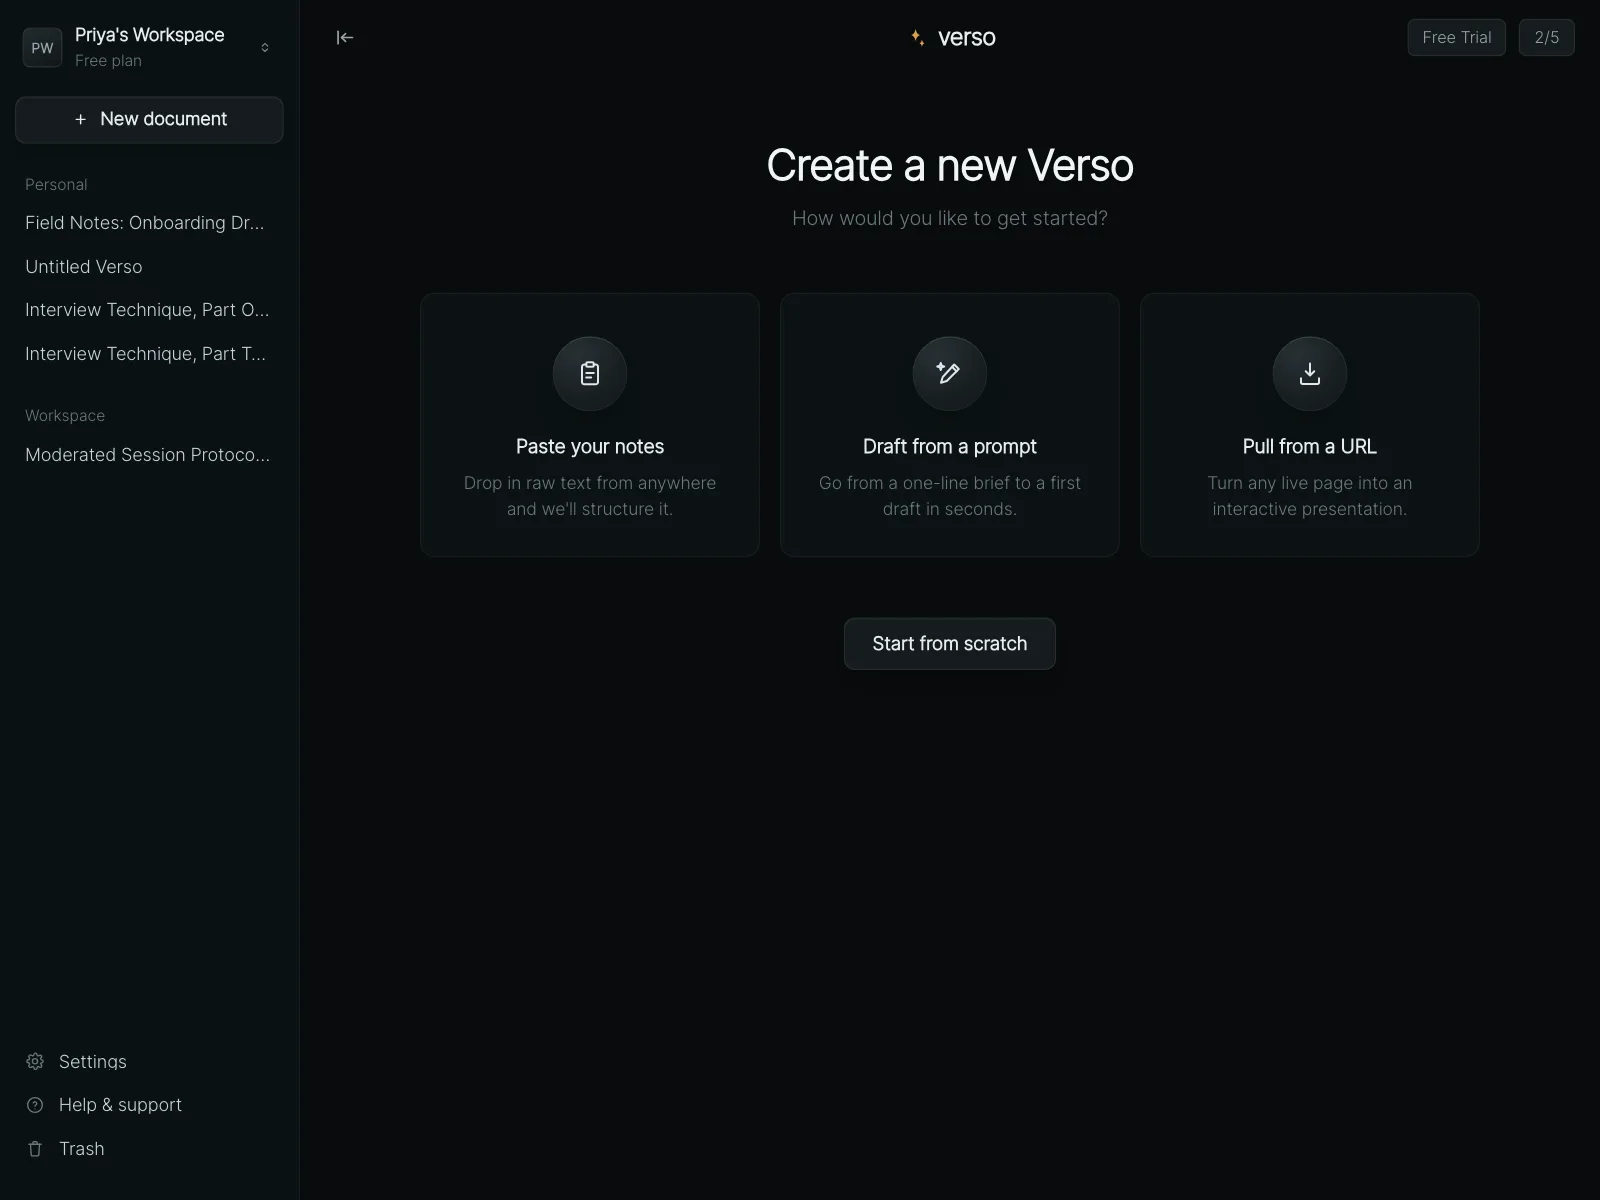Click the Free plan label

point(108,61)
